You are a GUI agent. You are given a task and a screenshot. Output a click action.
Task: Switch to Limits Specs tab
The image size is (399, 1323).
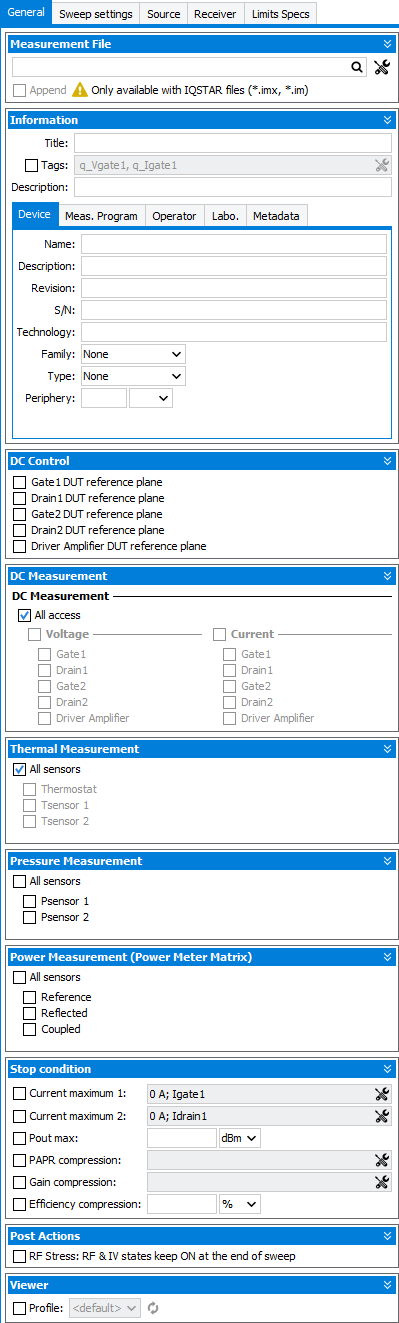click(x=281, y=14)
